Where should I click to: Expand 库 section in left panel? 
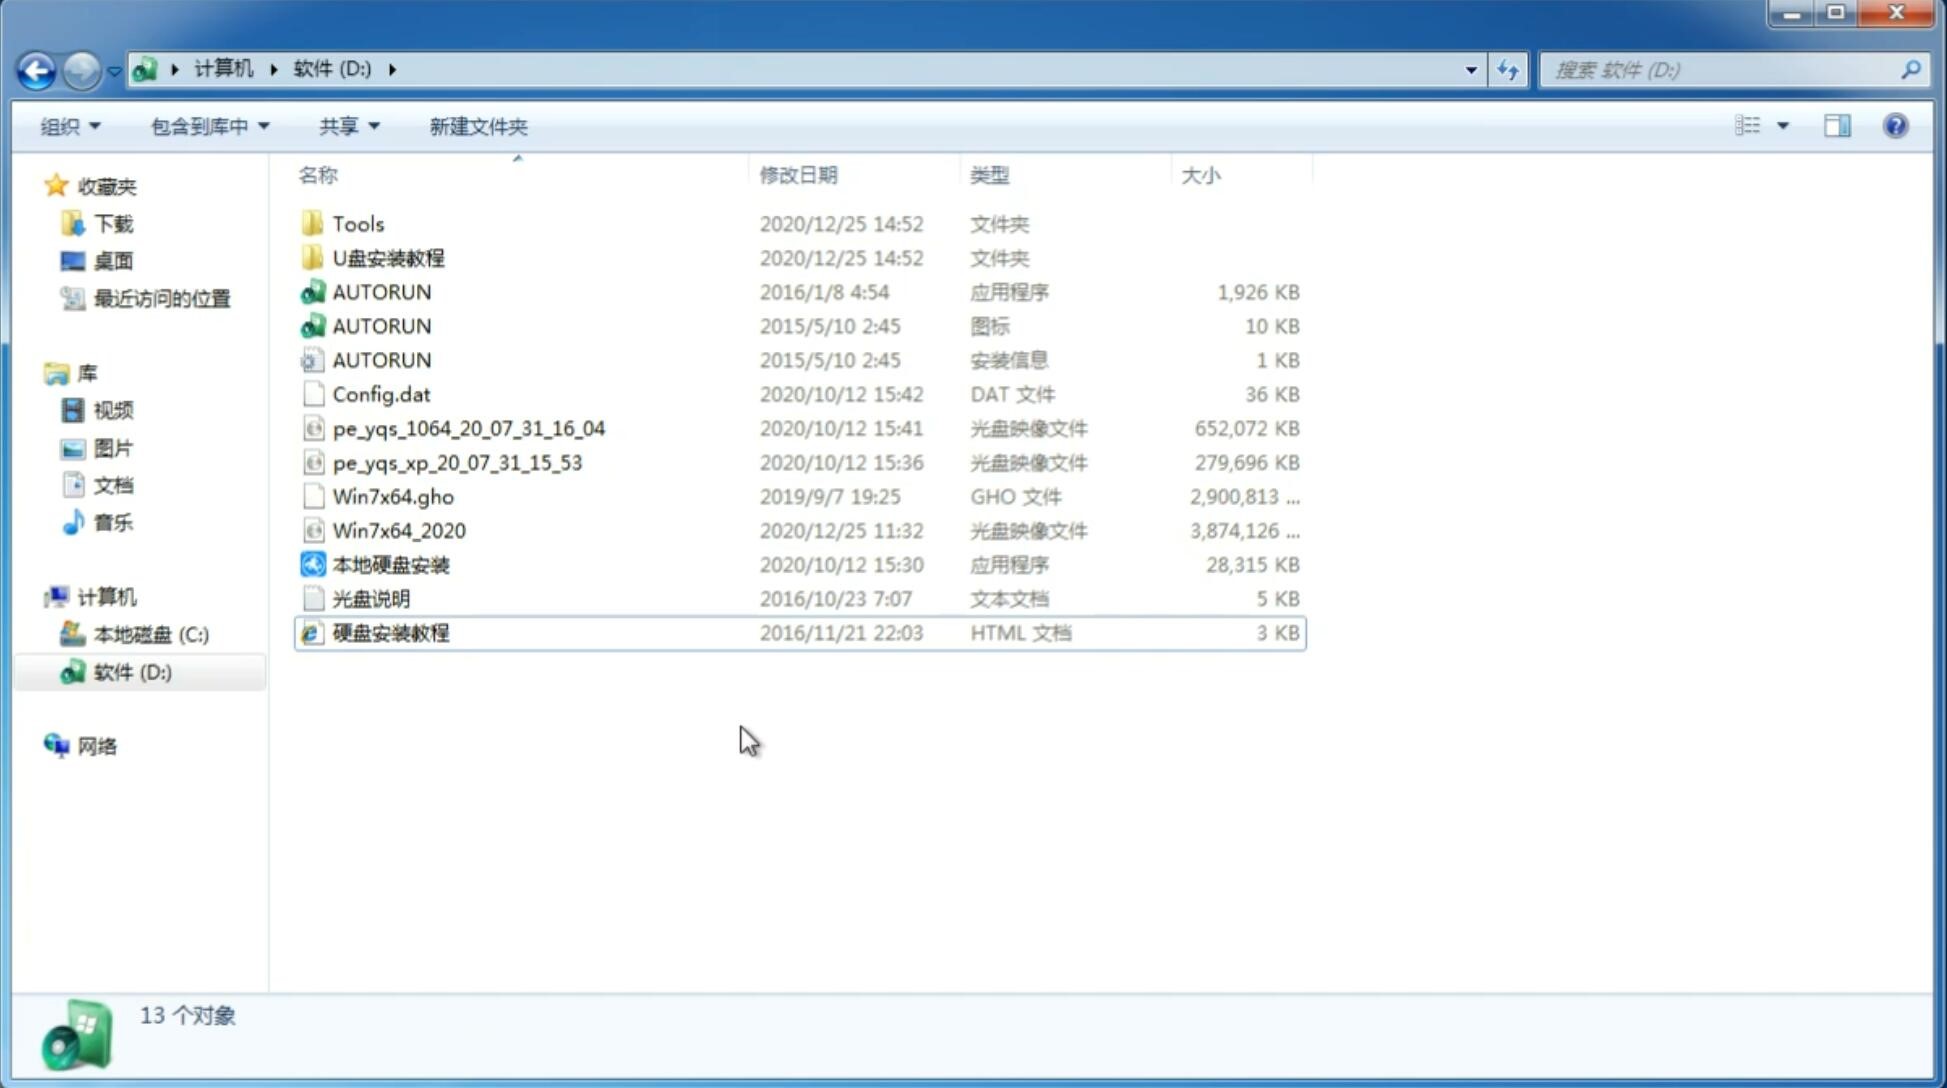[x=37, y=372]
